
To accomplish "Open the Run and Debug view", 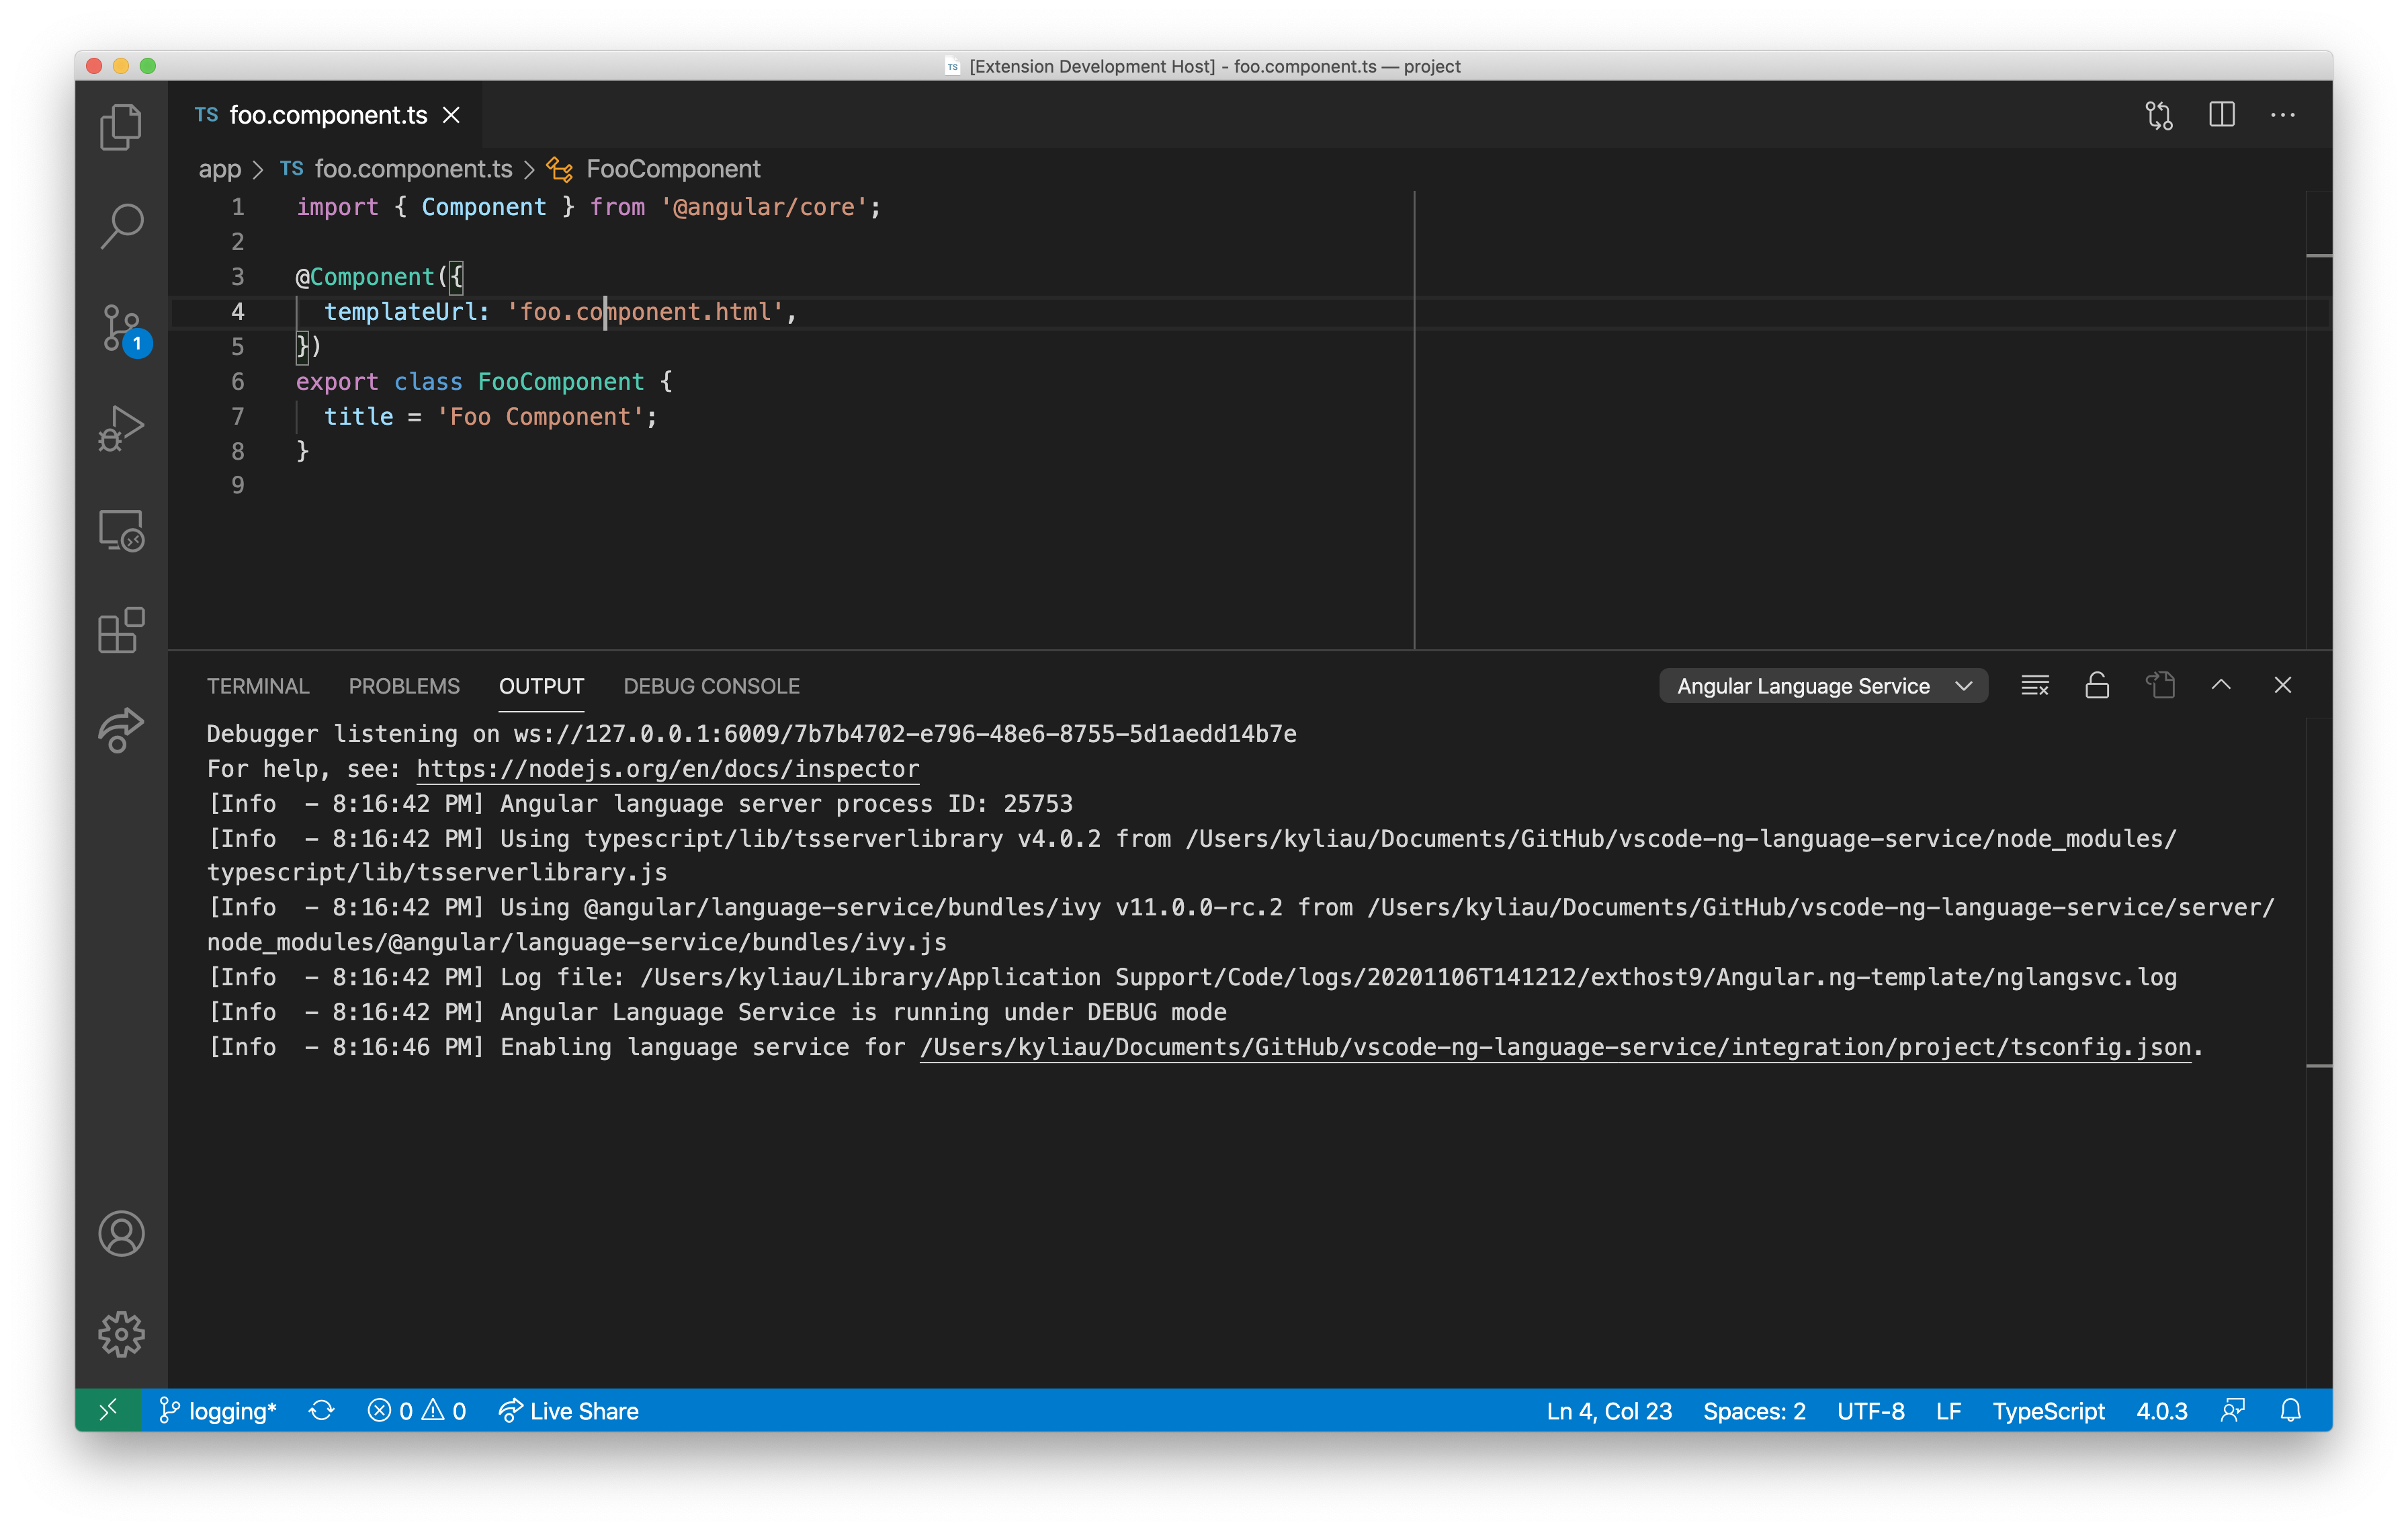I will pyautogui.click(x=121, y=428).
